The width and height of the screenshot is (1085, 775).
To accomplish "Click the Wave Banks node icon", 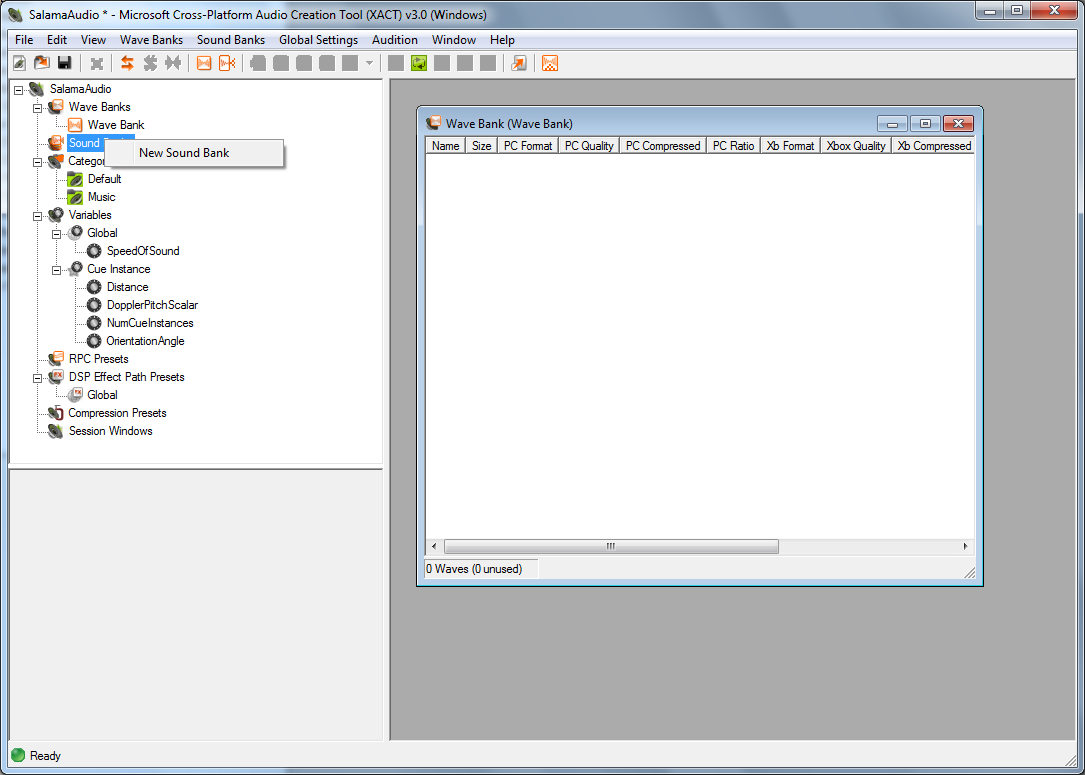I will click(x=55, y=107).
